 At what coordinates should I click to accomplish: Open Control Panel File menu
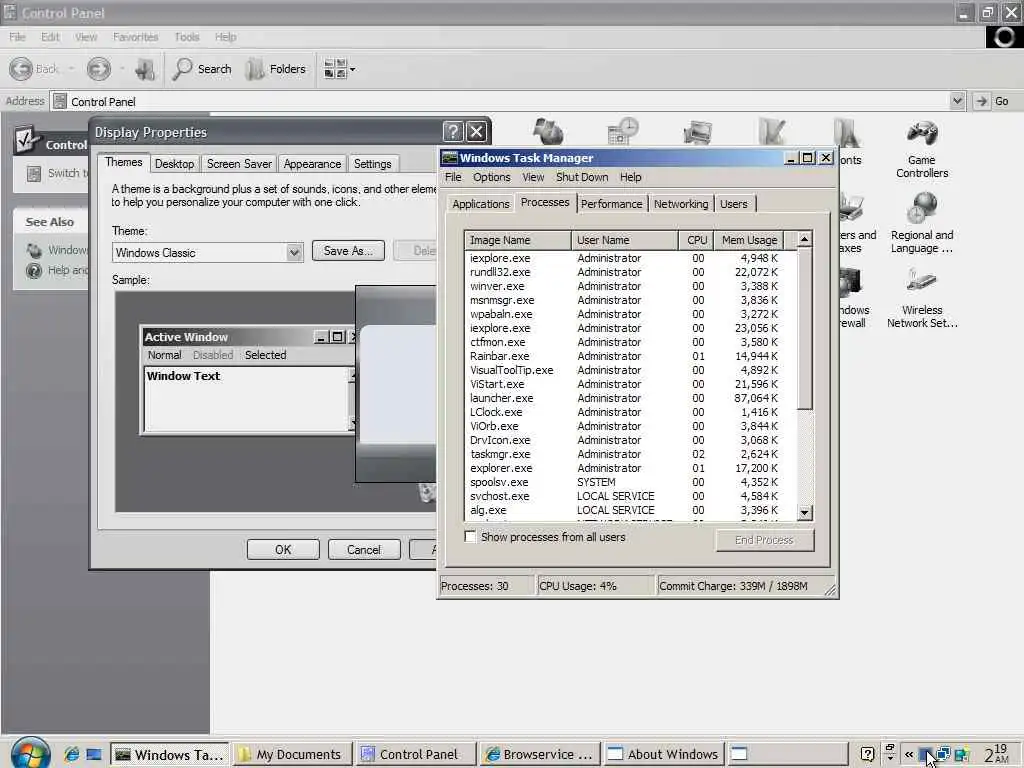point(17,37)
